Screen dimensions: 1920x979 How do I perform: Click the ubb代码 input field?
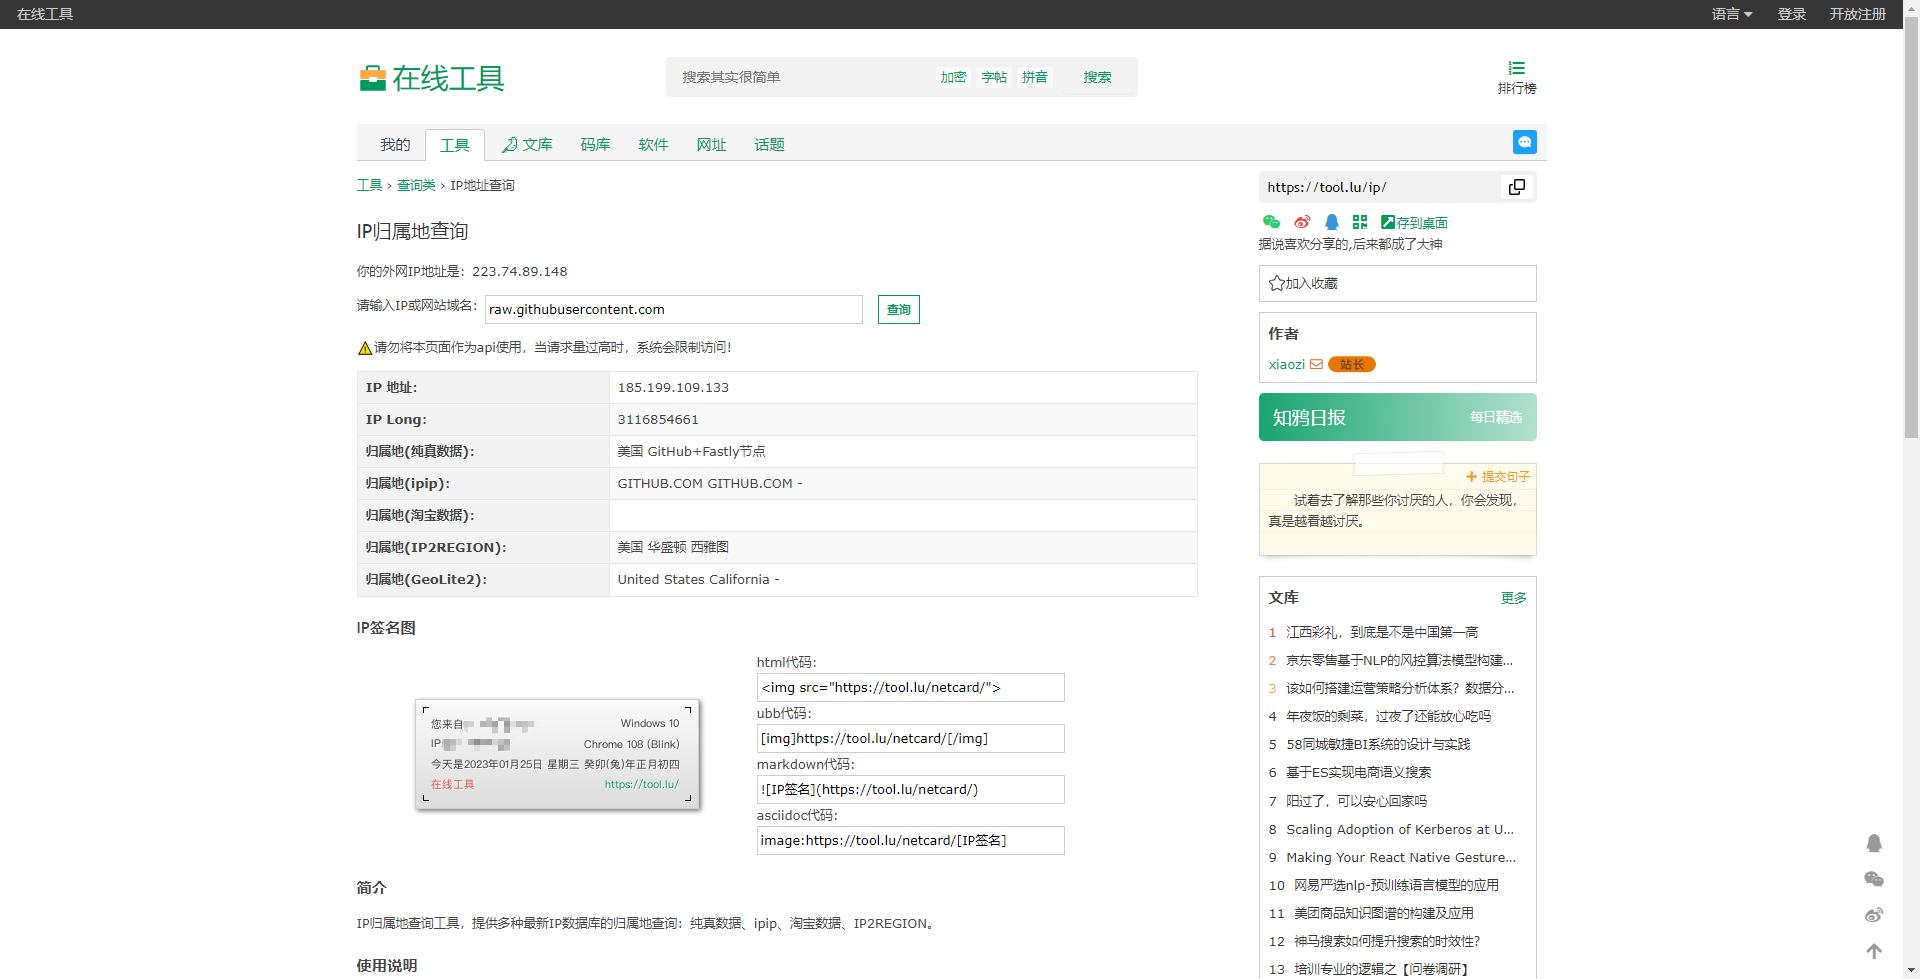pyautogui.click(x=910, y=738)
